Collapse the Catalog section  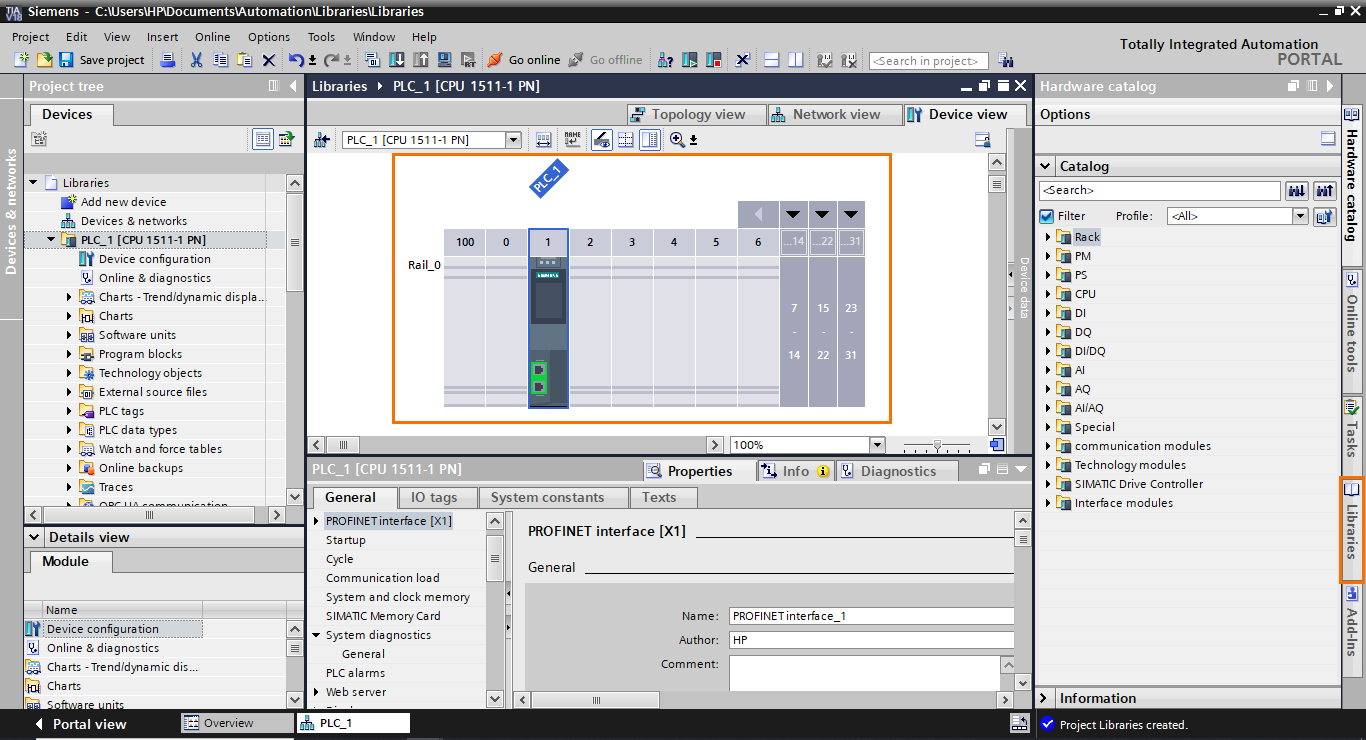1046,166
